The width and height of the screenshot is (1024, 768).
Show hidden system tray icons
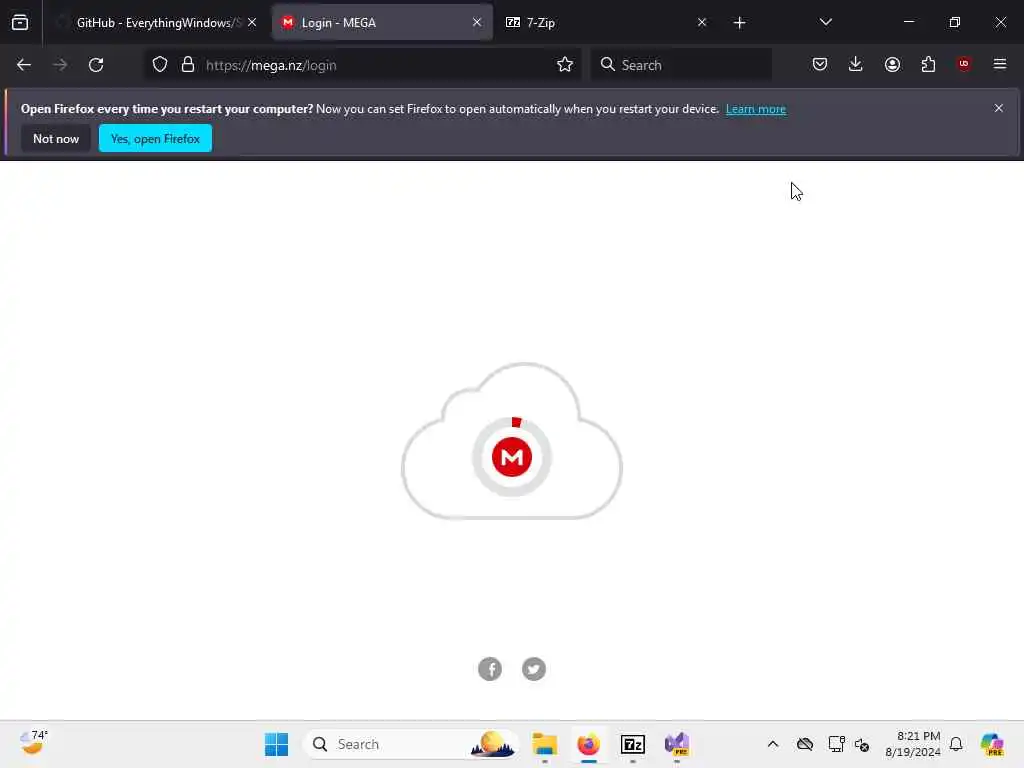[x=773, y=744]
